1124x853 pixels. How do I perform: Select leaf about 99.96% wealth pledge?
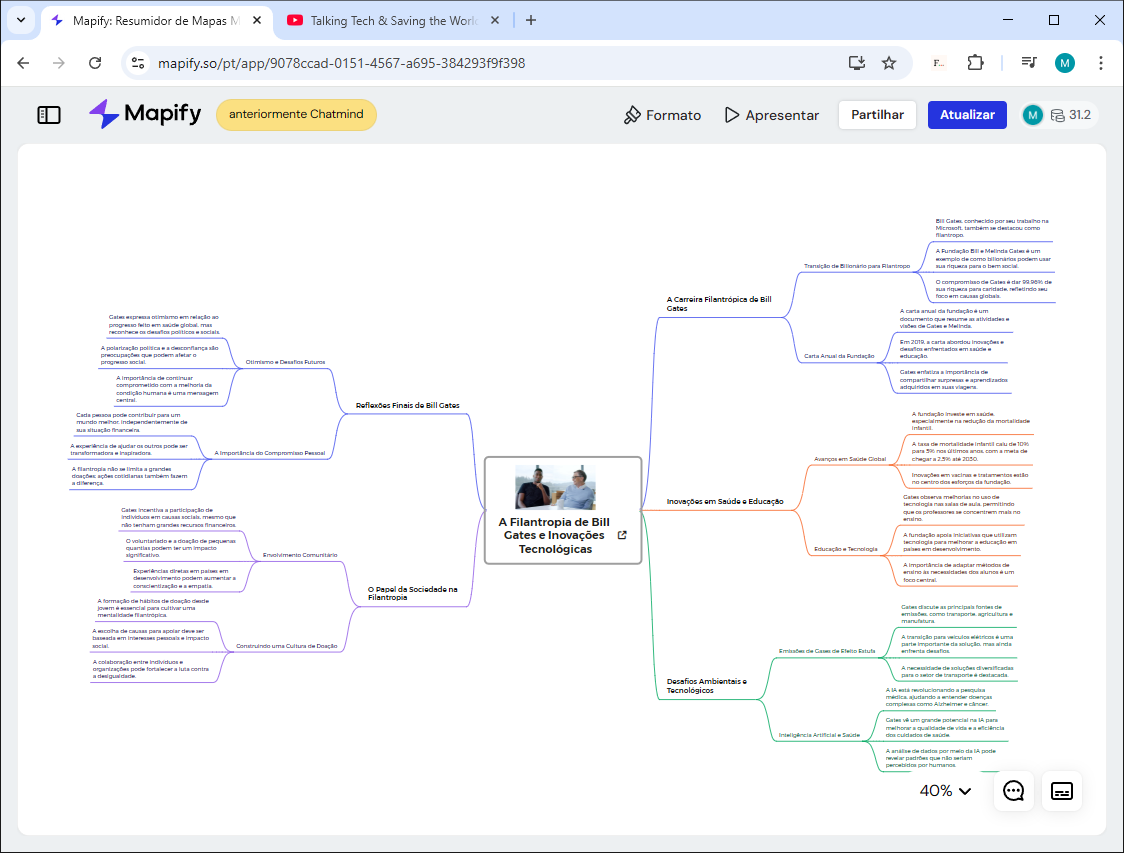(994, 289)
